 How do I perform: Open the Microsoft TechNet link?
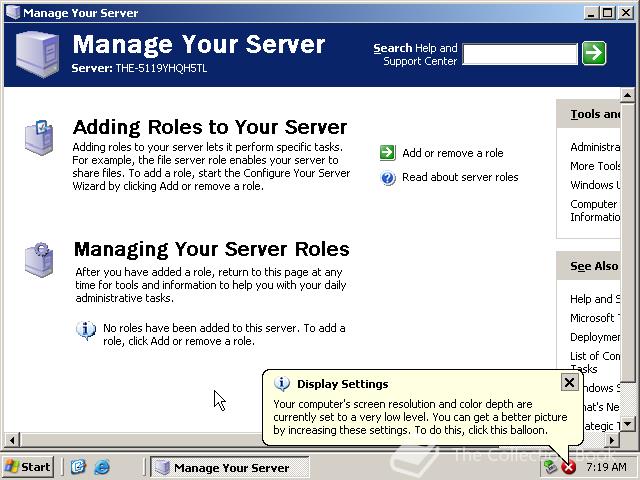(x=595, y=318)
